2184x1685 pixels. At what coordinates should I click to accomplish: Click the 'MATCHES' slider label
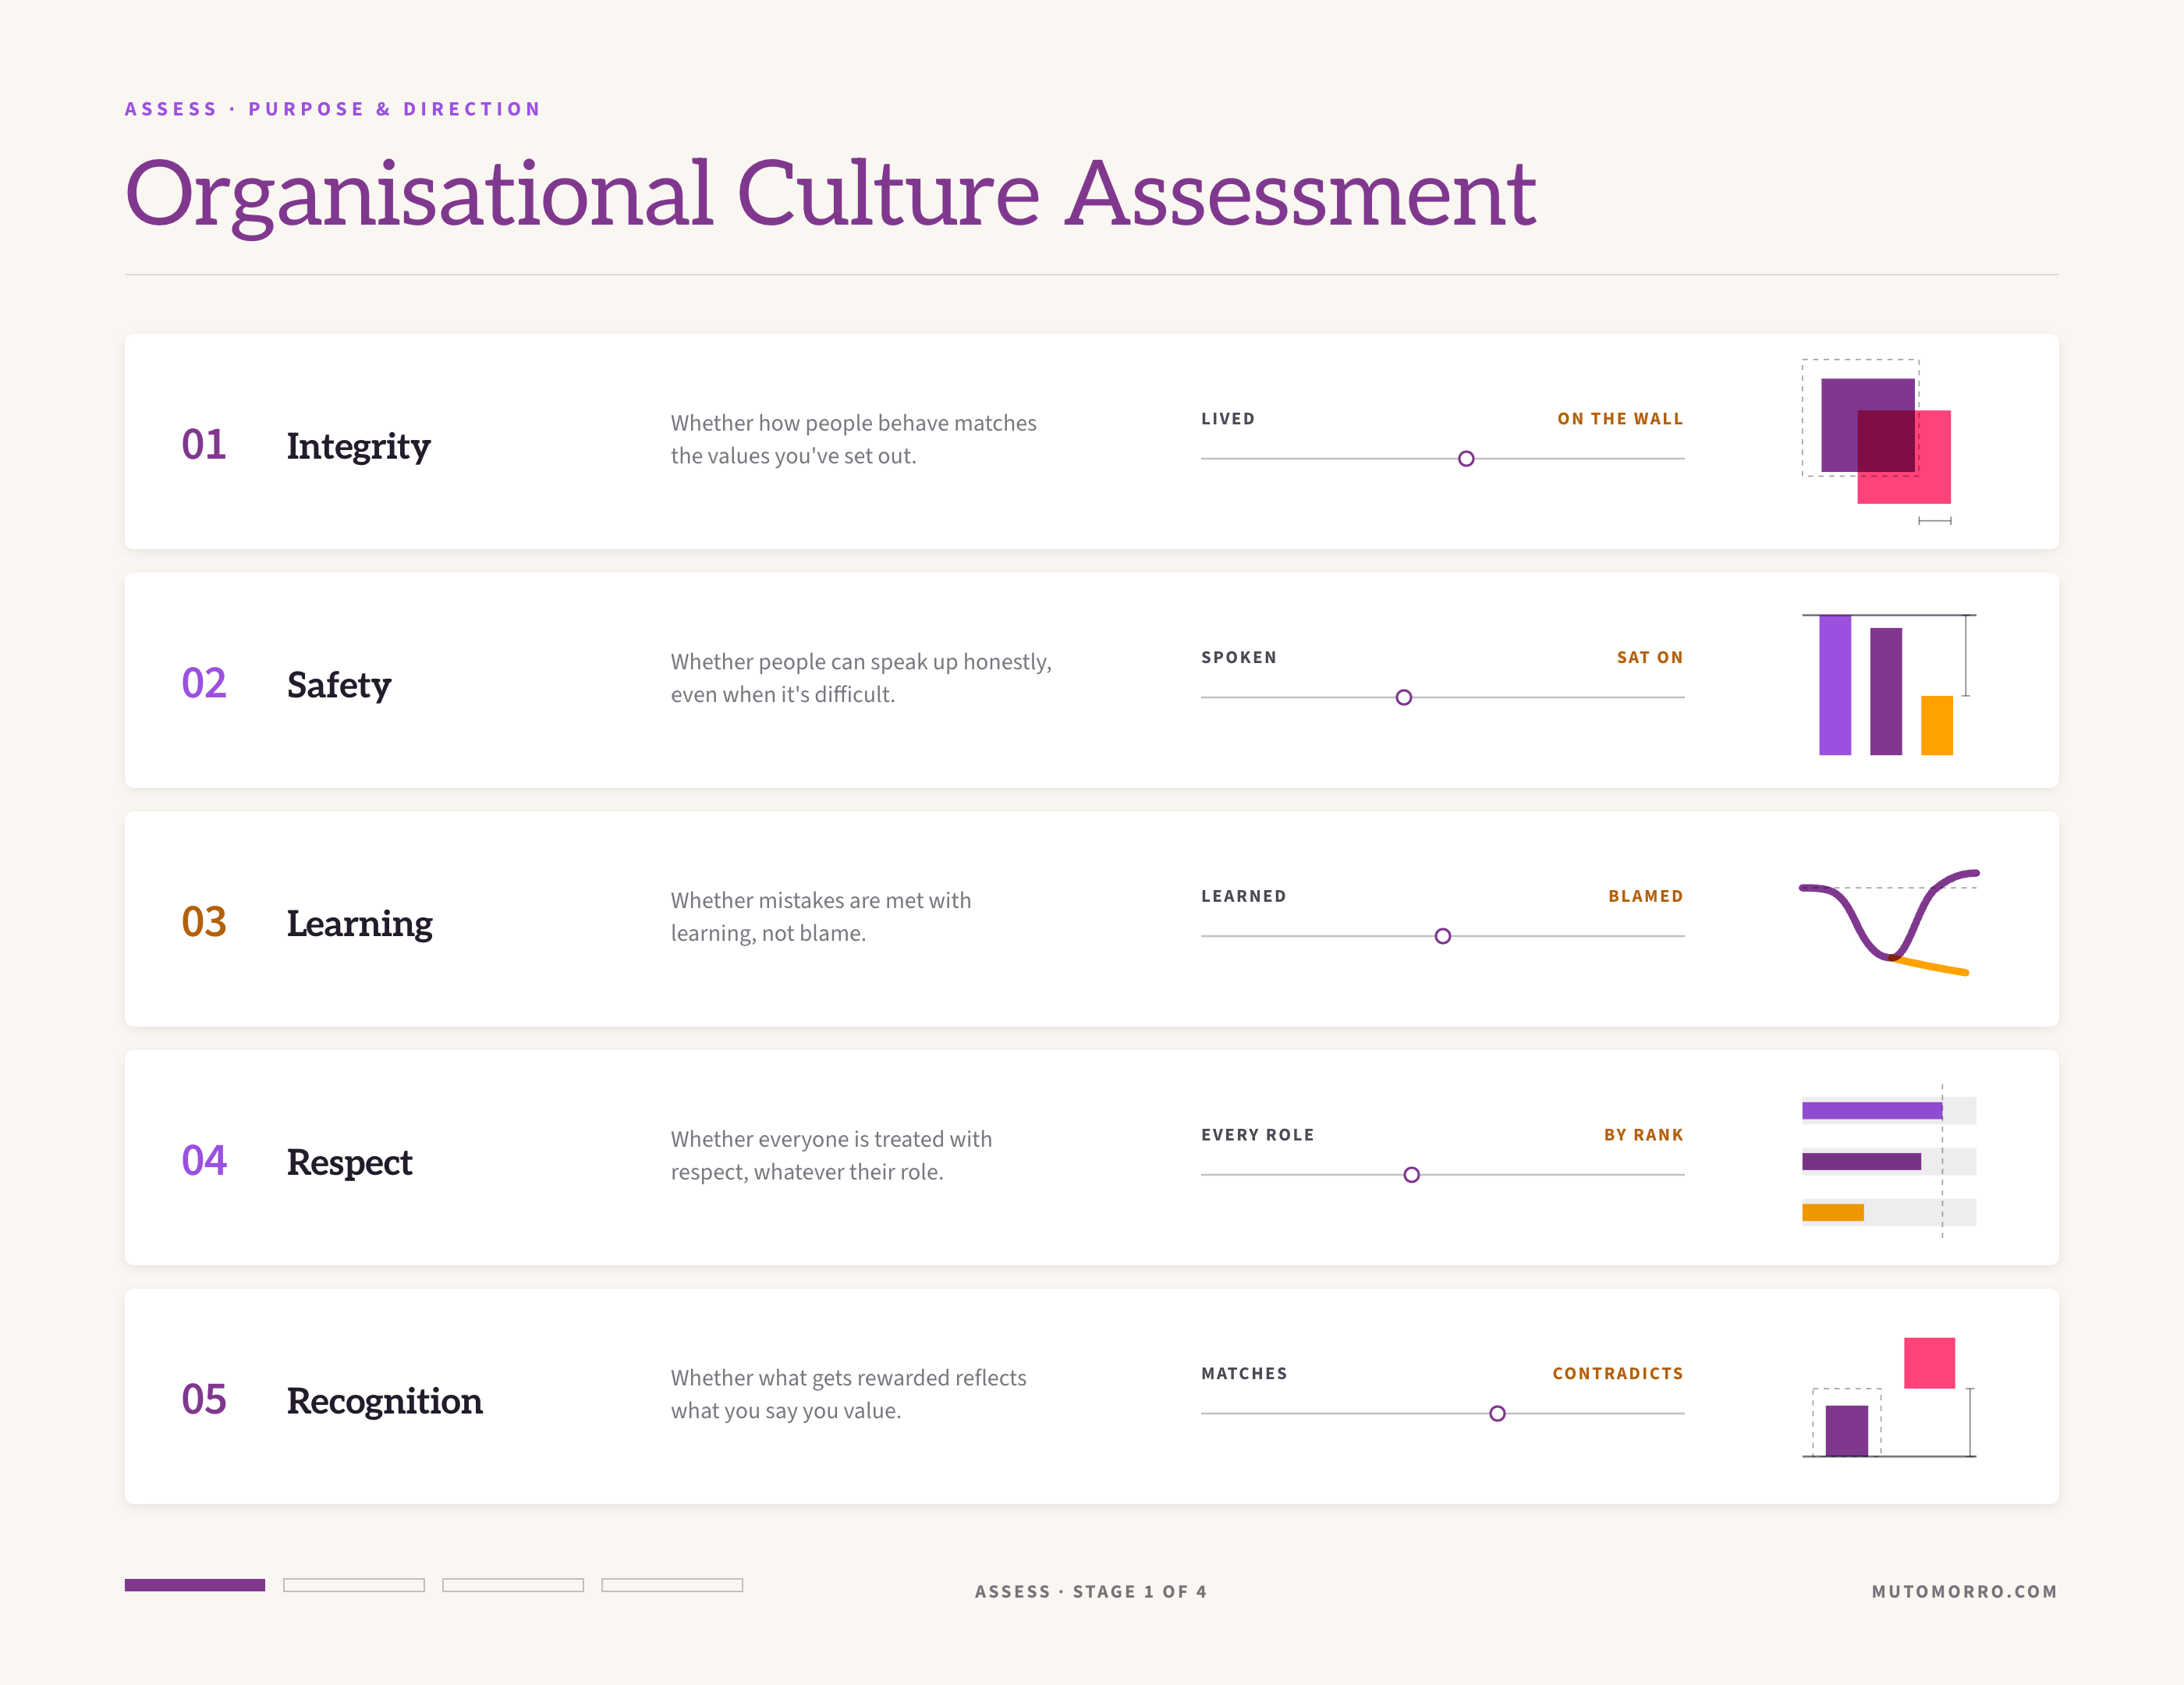click(x=1244, y=1373)
